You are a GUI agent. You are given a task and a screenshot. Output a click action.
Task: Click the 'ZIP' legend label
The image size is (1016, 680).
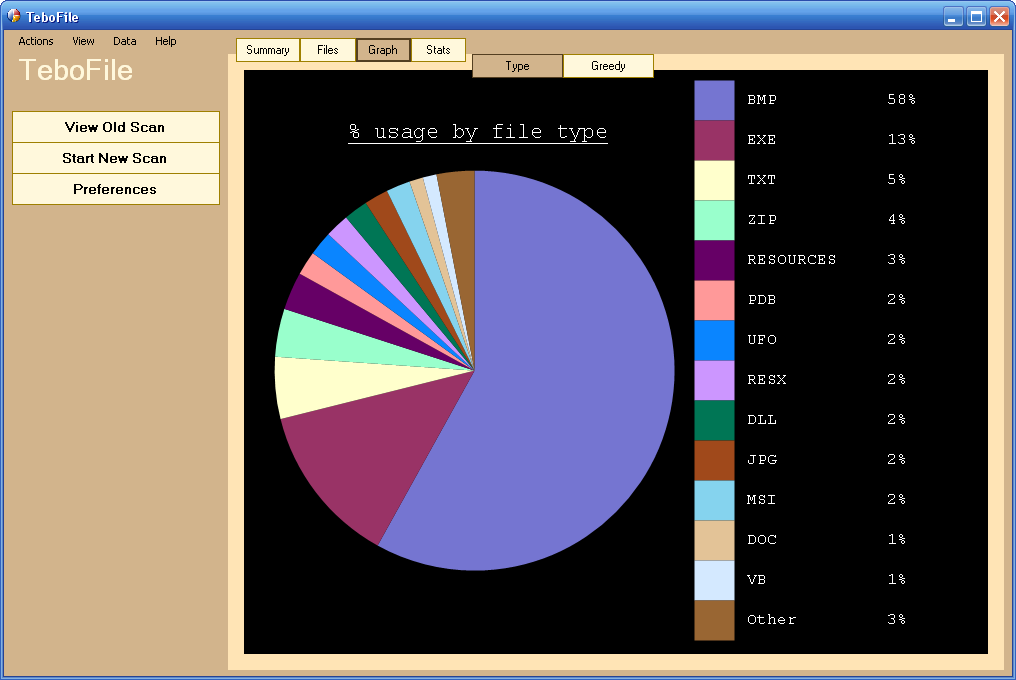(x=762, y=220)
